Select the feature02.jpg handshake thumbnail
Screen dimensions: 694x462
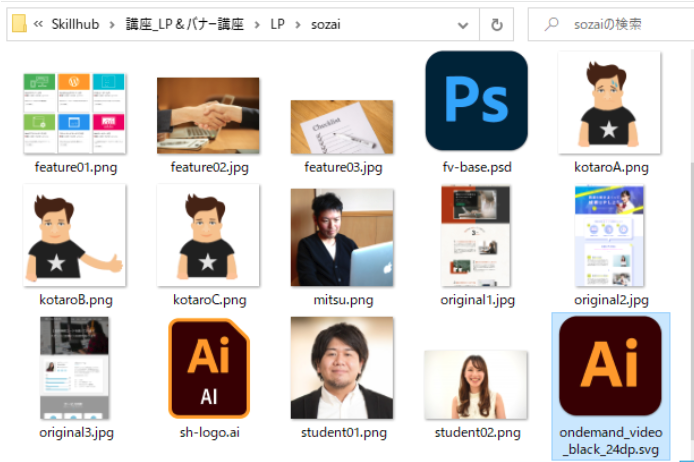pyautogui.click(x=208, y=116)
